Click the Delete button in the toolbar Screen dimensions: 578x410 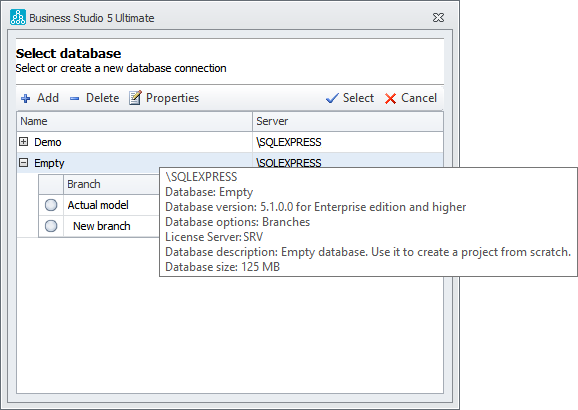coord(95,98)
